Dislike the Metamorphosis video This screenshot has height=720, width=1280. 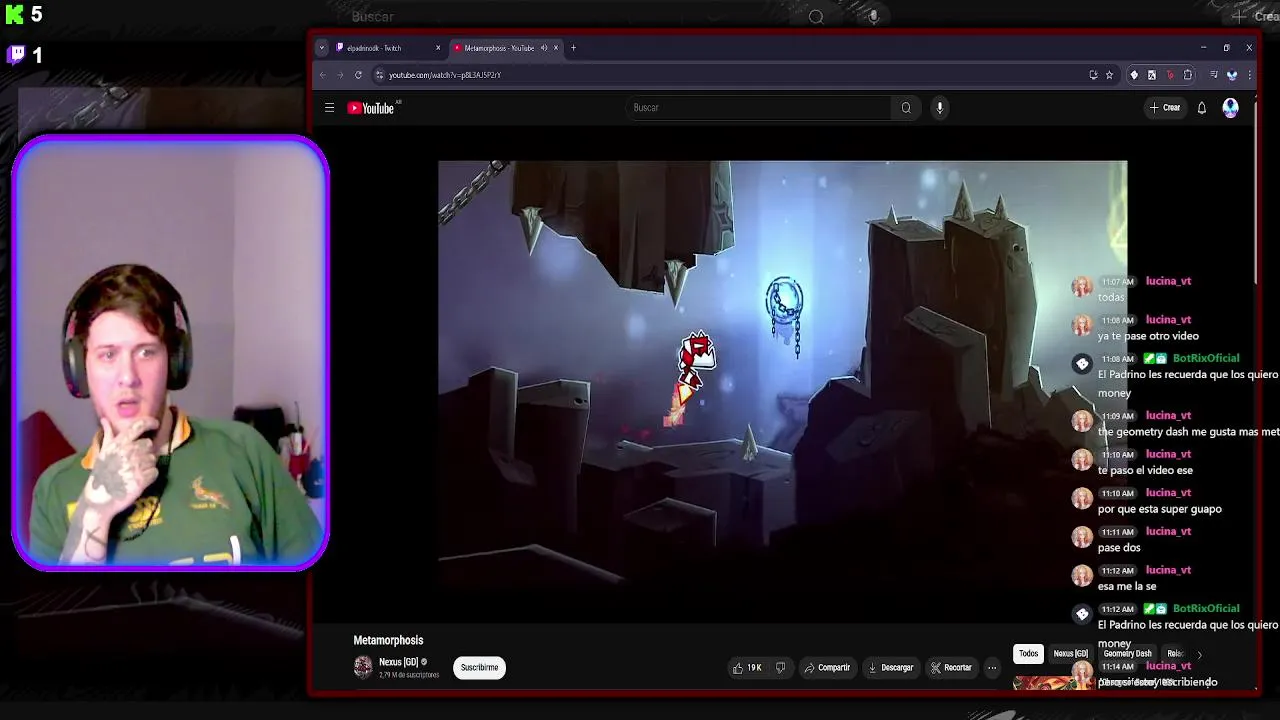[x=781, y=668]
